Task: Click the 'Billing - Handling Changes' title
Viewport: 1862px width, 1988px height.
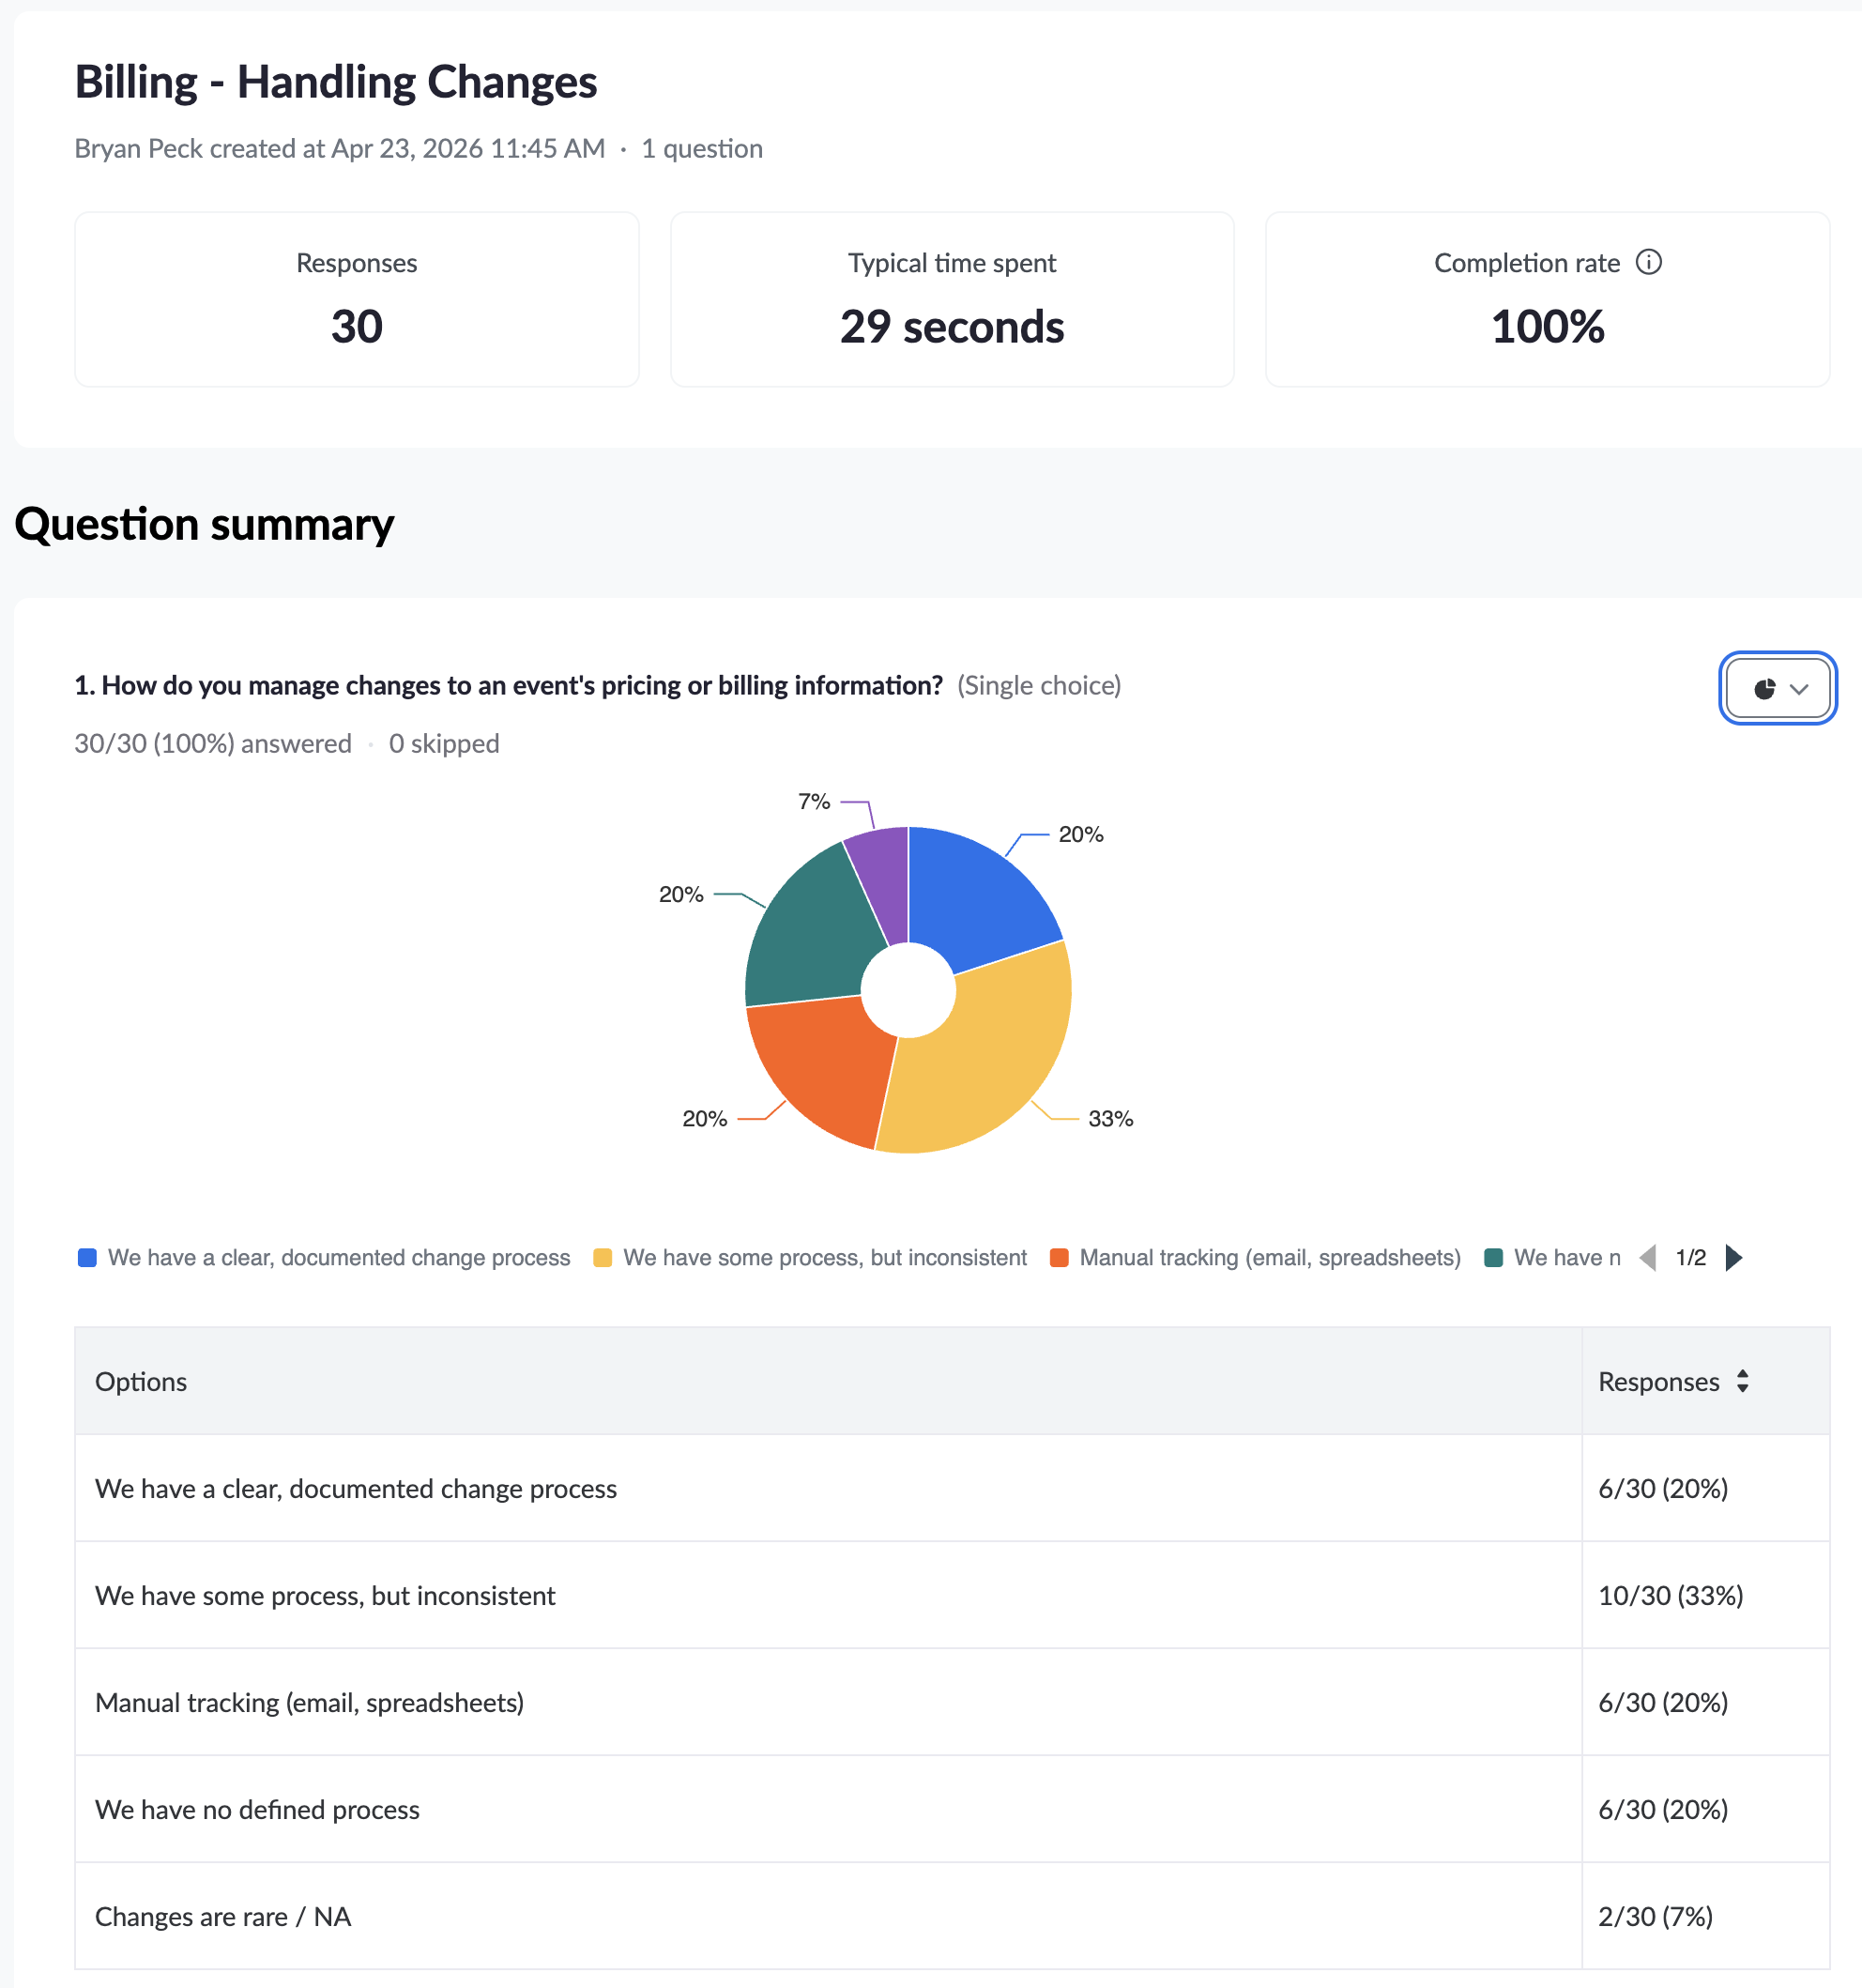Action: click(x=336, y=82)
